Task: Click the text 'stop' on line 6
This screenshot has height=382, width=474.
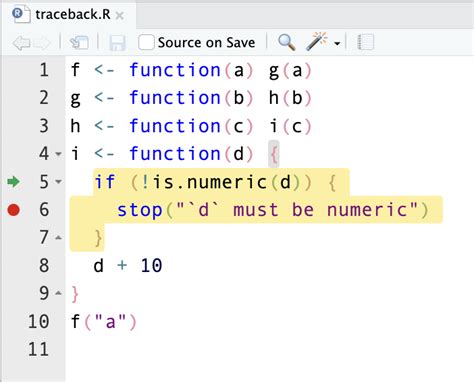Action: (x=140, y=210)
